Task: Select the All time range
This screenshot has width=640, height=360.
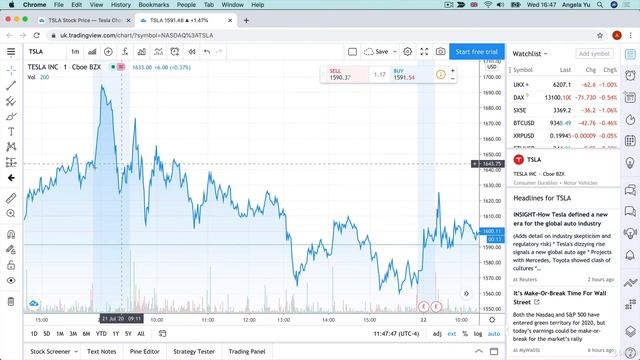Action: tap(141, 334)
